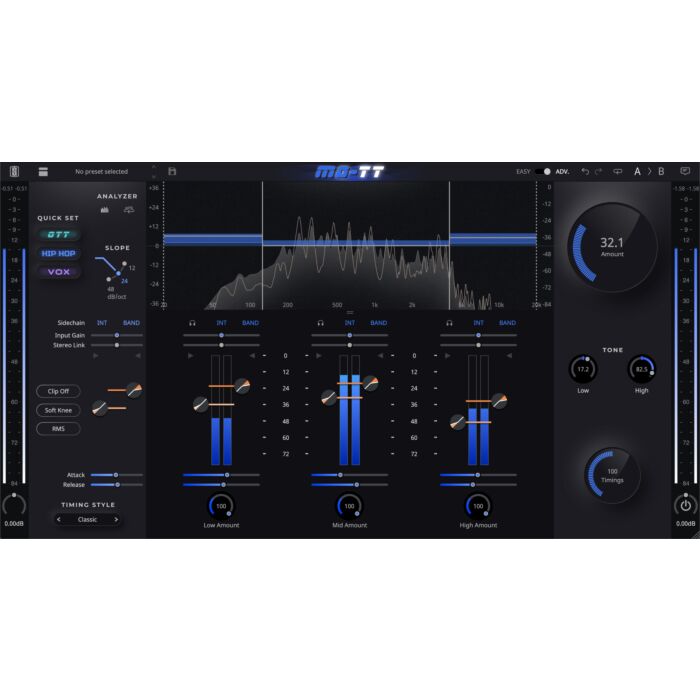Viewport: 700px width, 700px height.
Task: Step to previous preset using up arrow
Action: 154,167
